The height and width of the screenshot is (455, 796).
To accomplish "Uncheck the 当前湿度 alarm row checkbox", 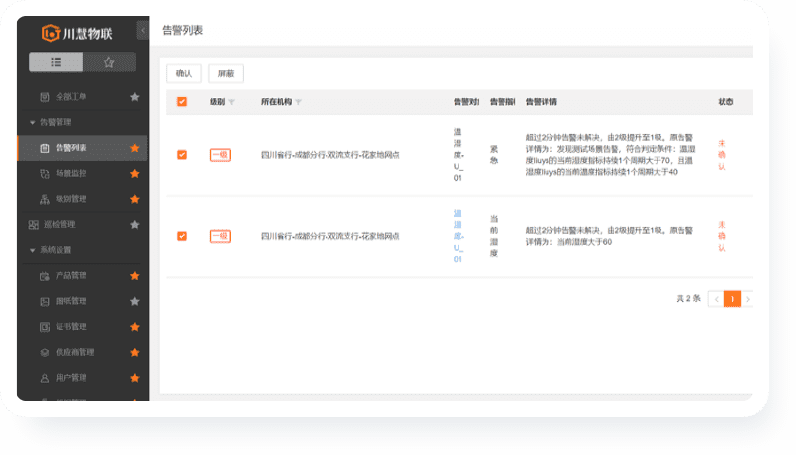I will [182, 236].
